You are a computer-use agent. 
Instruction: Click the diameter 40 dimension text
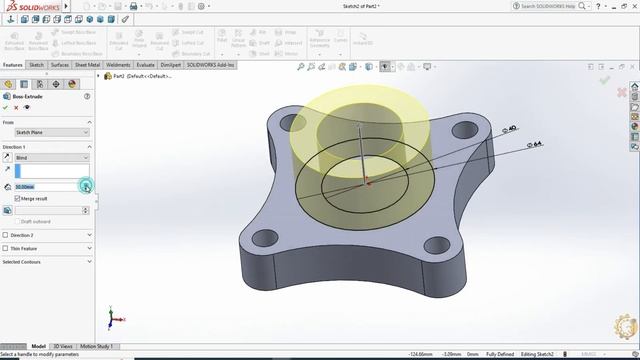(509, 129)
